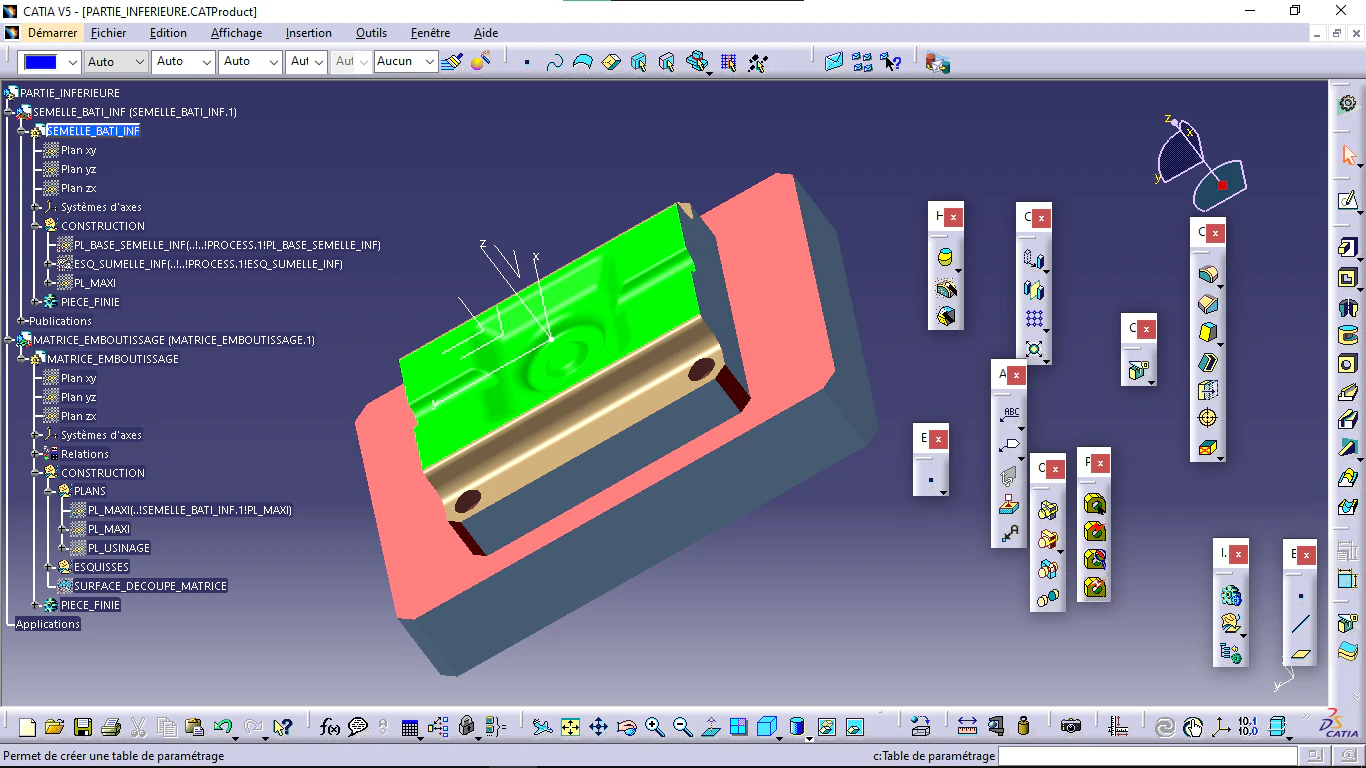Image resolution: width=1366 pixels, height=768 pixels.
Task: Open the first "Auto" properties dropdown
Action: click(115, 61)
